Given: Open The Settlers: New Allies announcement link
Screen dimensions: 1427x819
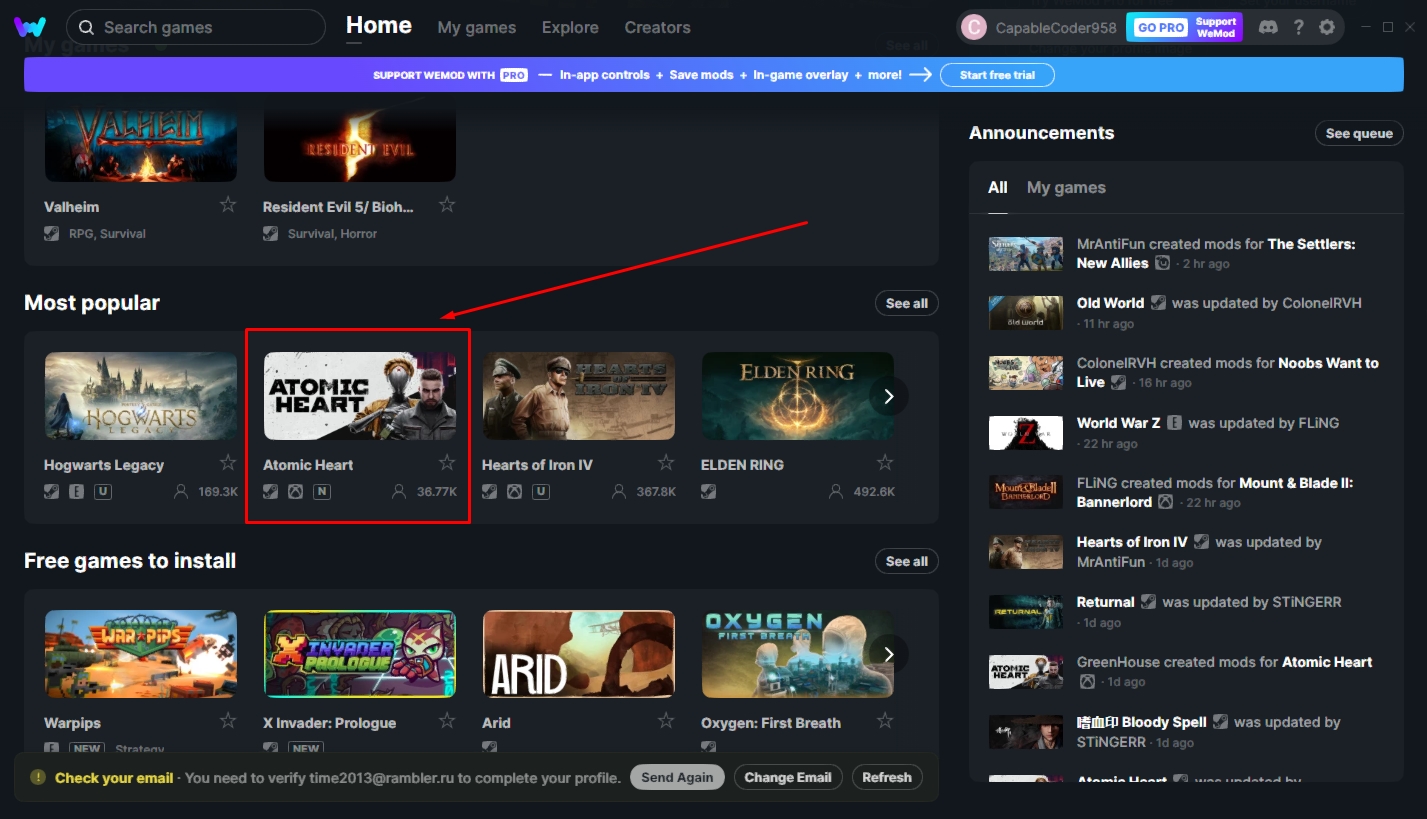Looking at the screenshot, I should pyautogui.click(x=1216, y=253).
